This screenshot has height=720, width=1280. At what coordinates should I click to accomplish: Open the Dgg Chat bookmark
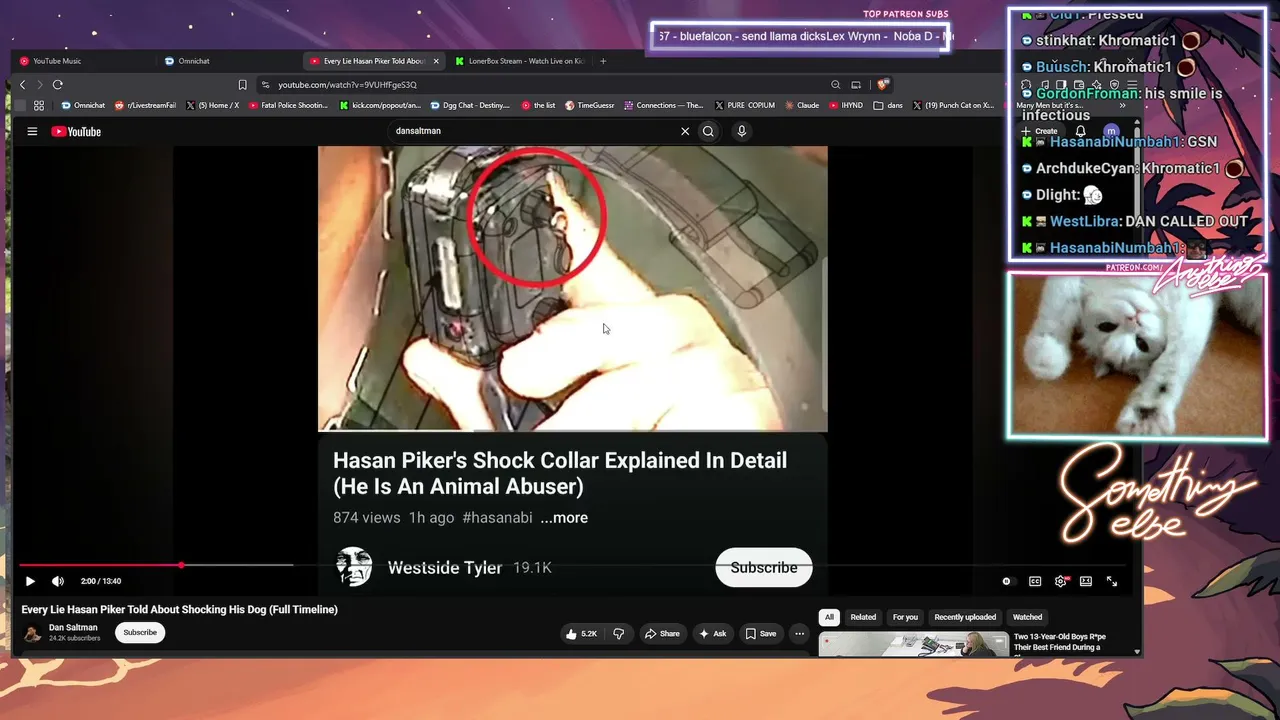click(x=471, y=105)
